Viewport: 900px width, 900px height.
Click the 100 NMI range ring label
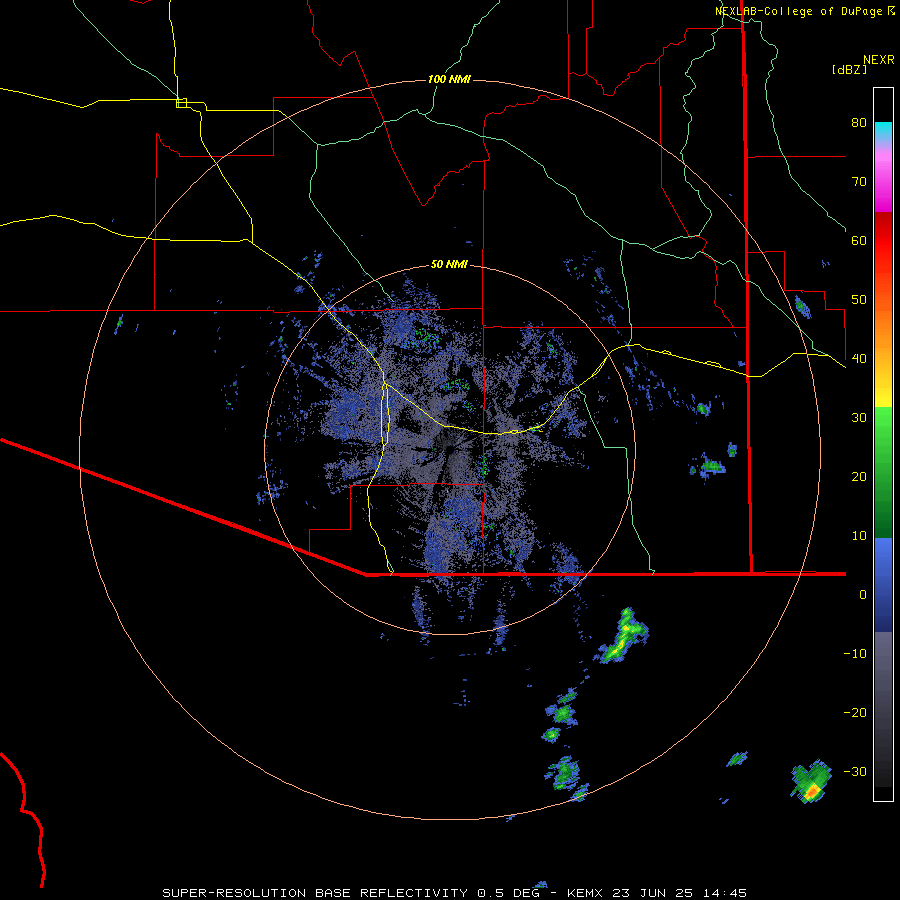[449, 79]
